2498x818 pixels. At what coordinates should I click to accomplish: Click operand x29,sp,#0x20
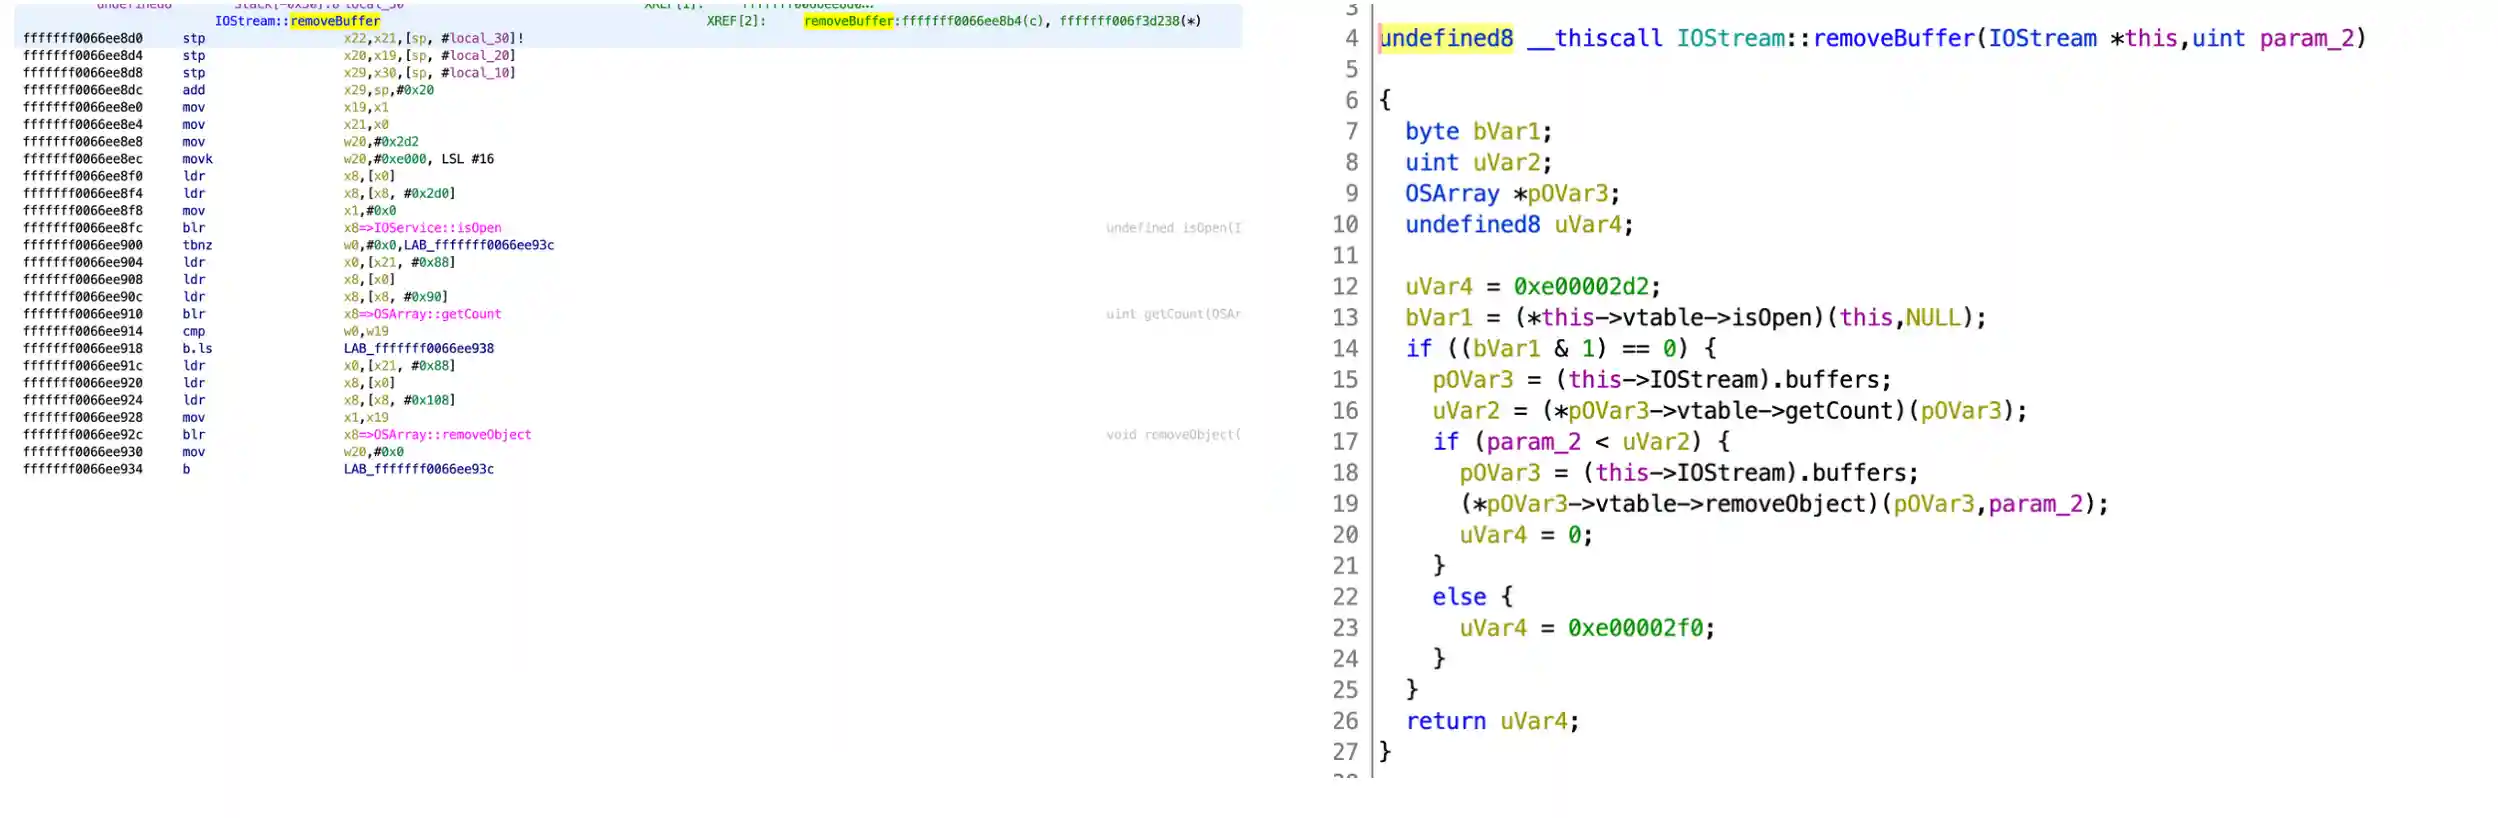point(389,90)
